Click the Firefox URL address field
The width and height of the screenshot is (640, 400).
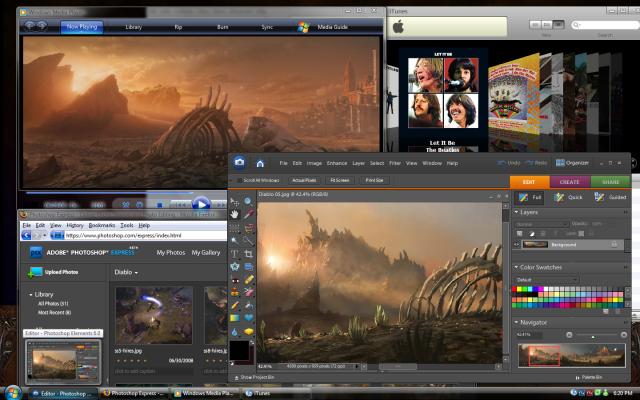click(x=145, y=236)
